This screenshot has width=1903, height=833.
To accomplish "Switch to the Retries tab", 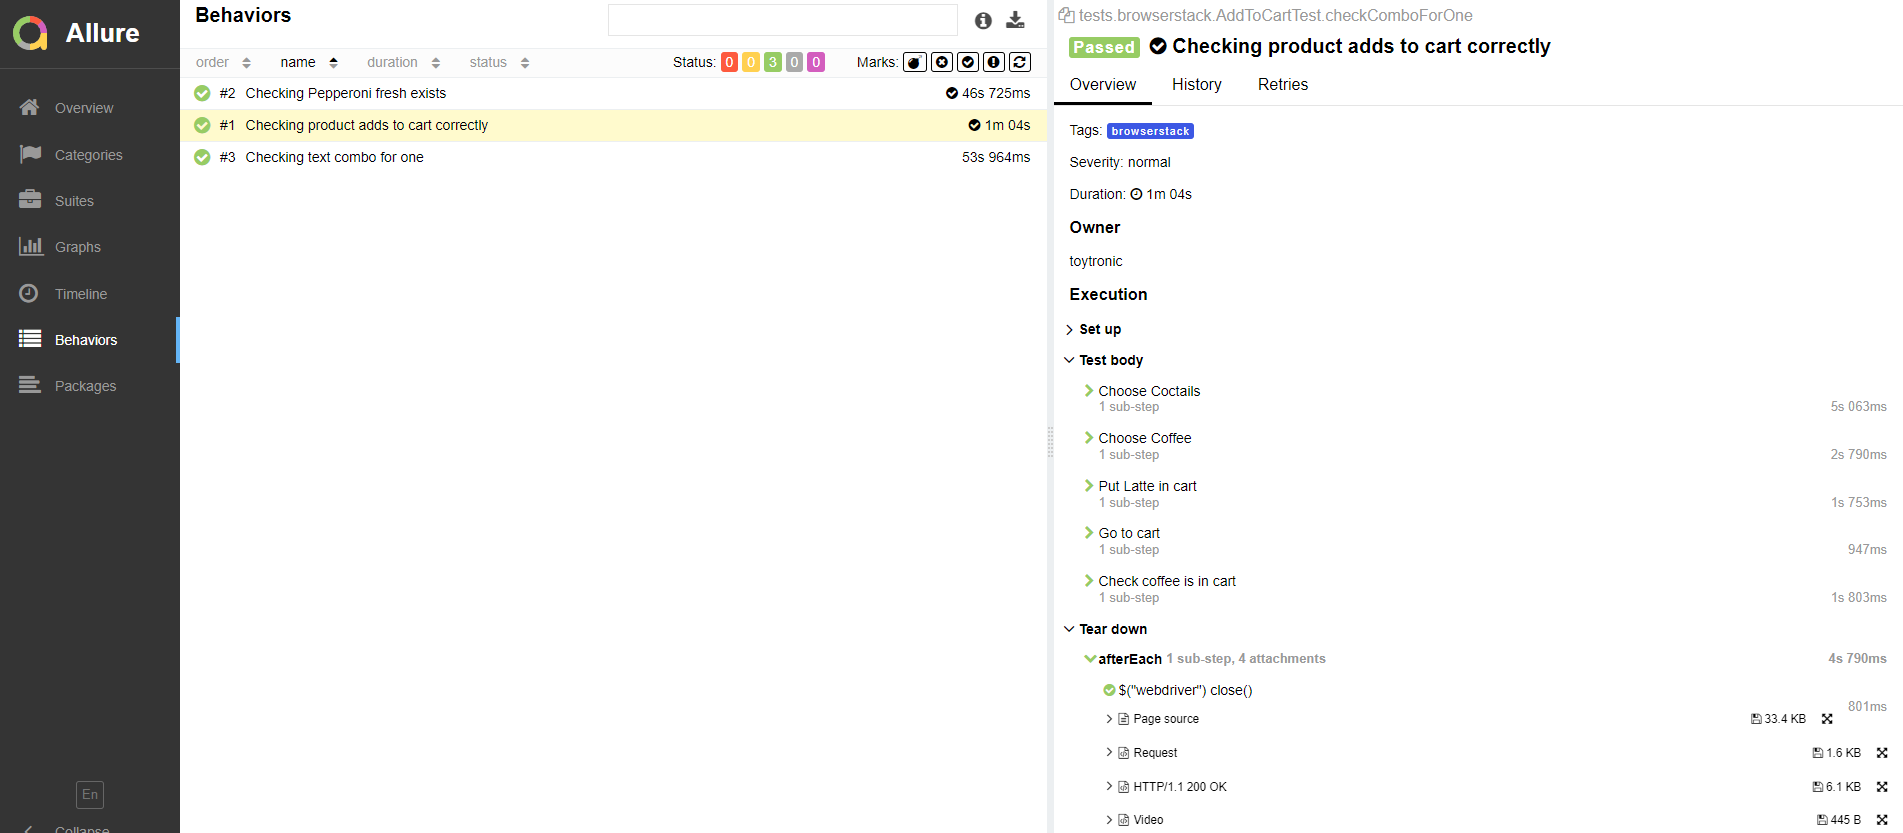I will pos(1283,85).
